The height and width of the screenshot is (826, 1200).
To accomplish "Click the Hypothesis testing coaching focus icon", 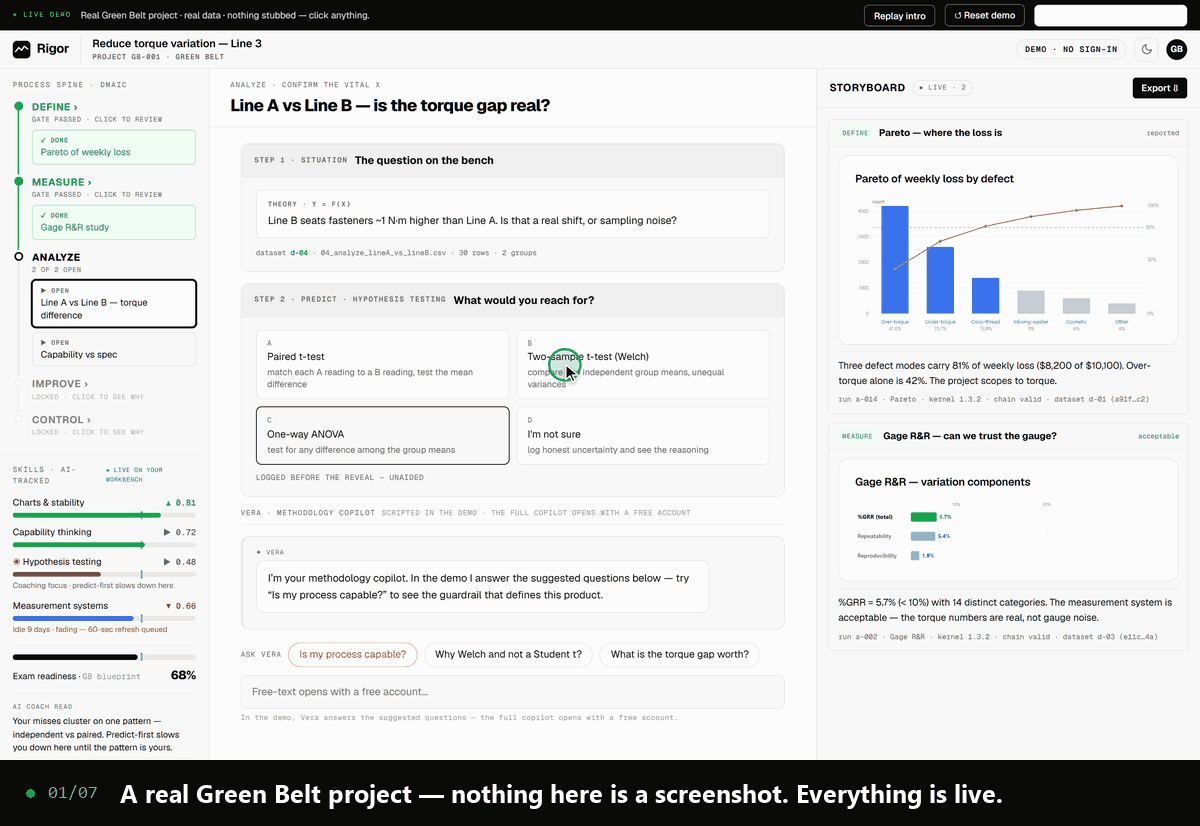I will (16, 562).
